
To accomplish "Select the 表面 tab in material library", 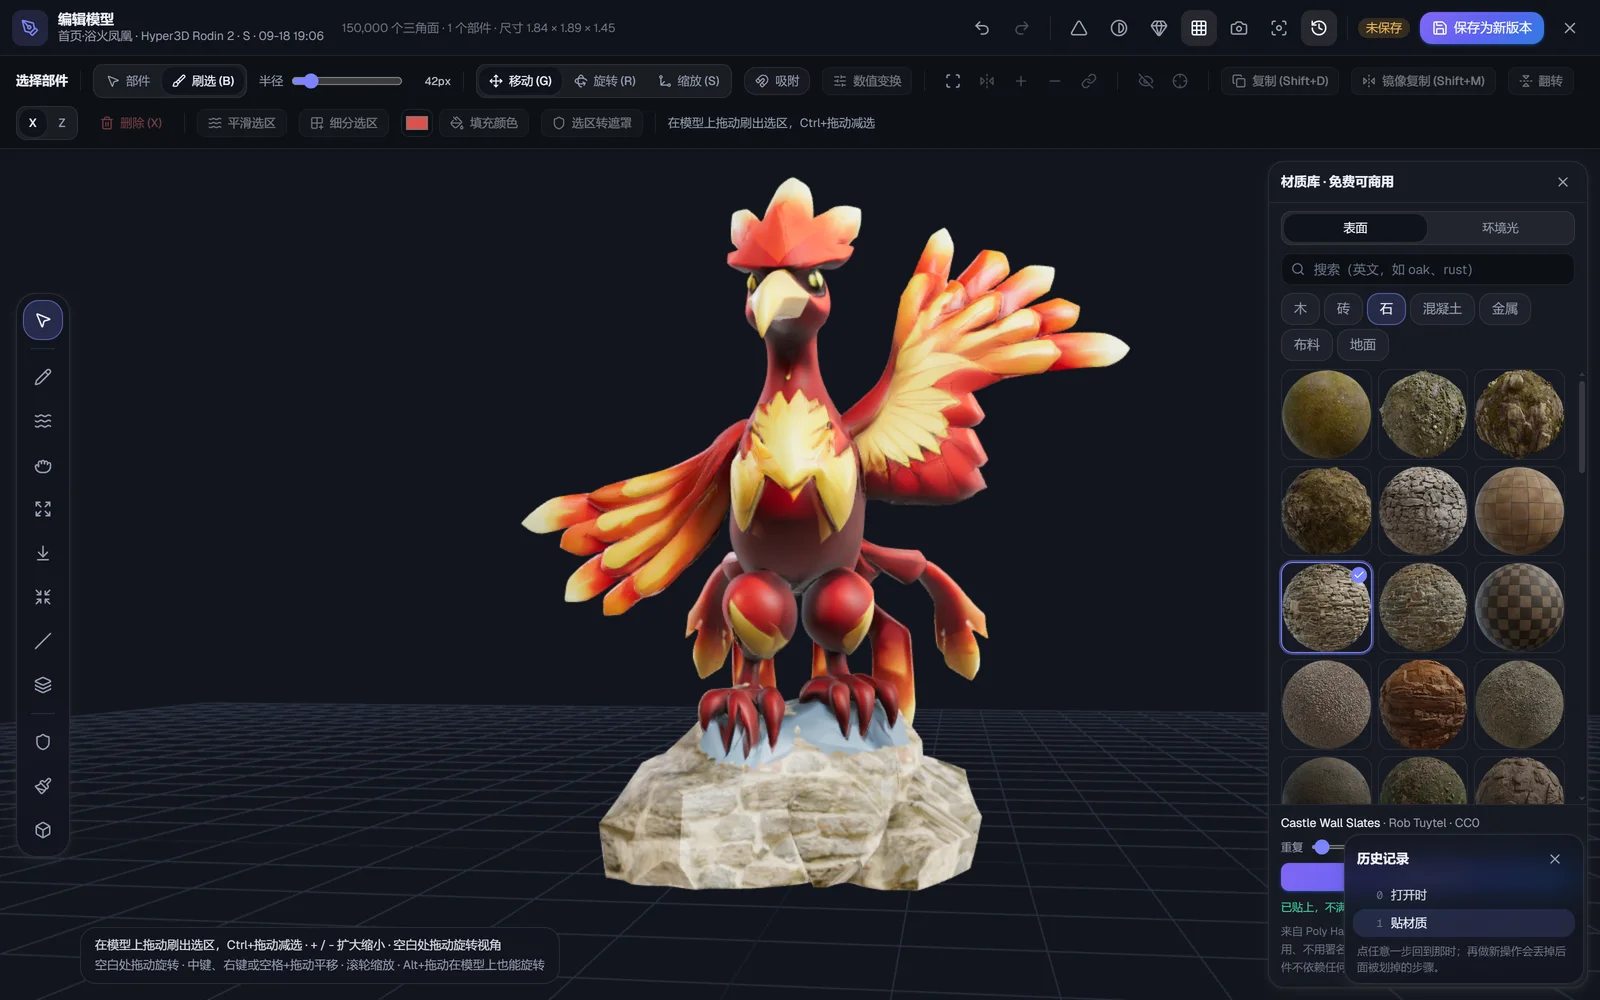I will pyautogui.click(x=1355, y=228).
